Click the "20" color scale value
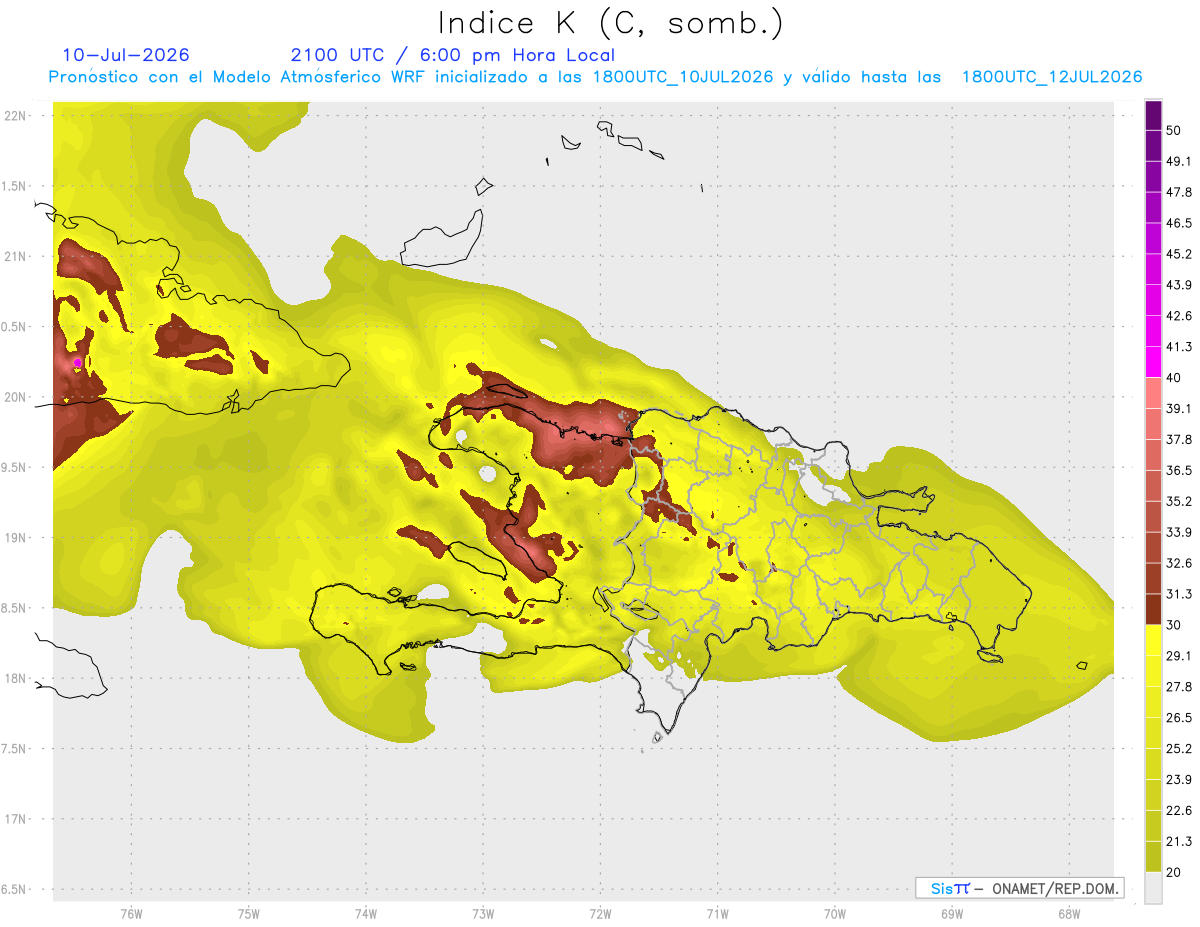Screen dimensions: 1200x927 (1173, 872)
